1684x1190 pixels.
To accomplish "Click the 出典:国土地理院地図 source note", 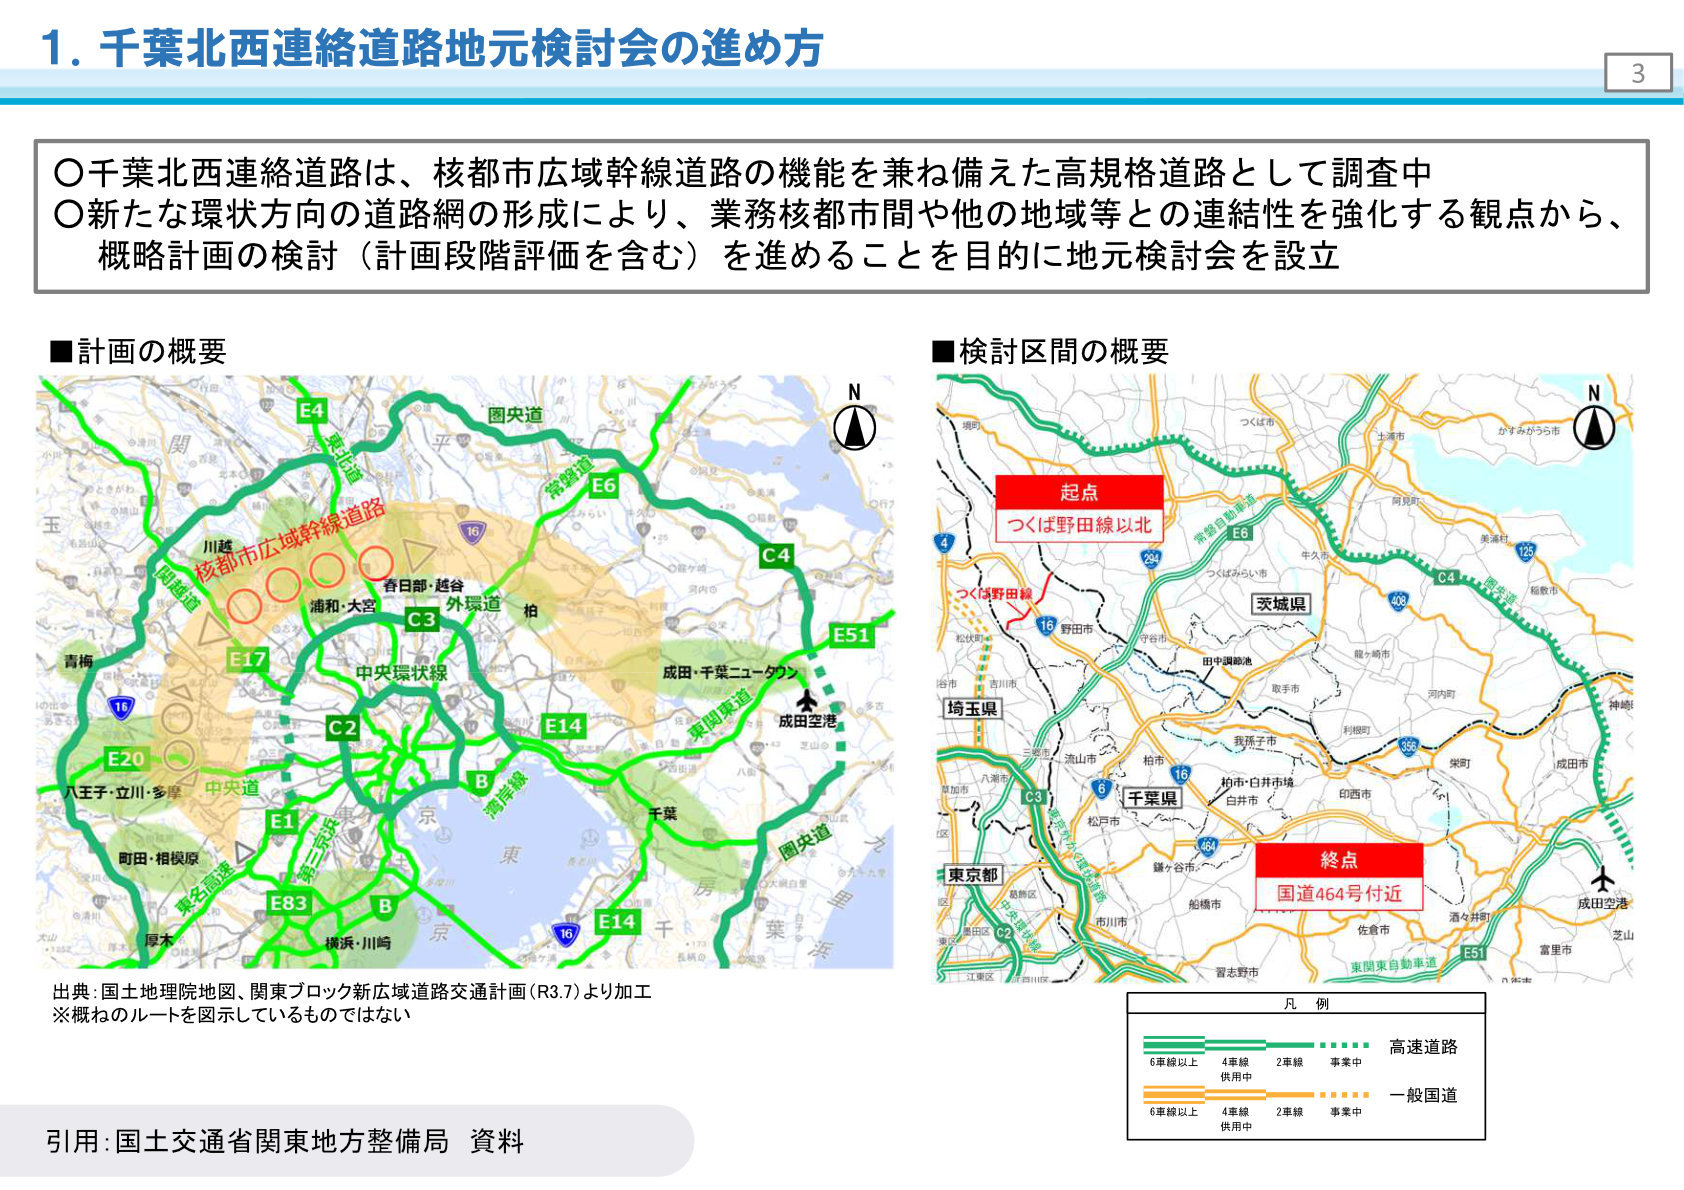I will pos(351,992).
